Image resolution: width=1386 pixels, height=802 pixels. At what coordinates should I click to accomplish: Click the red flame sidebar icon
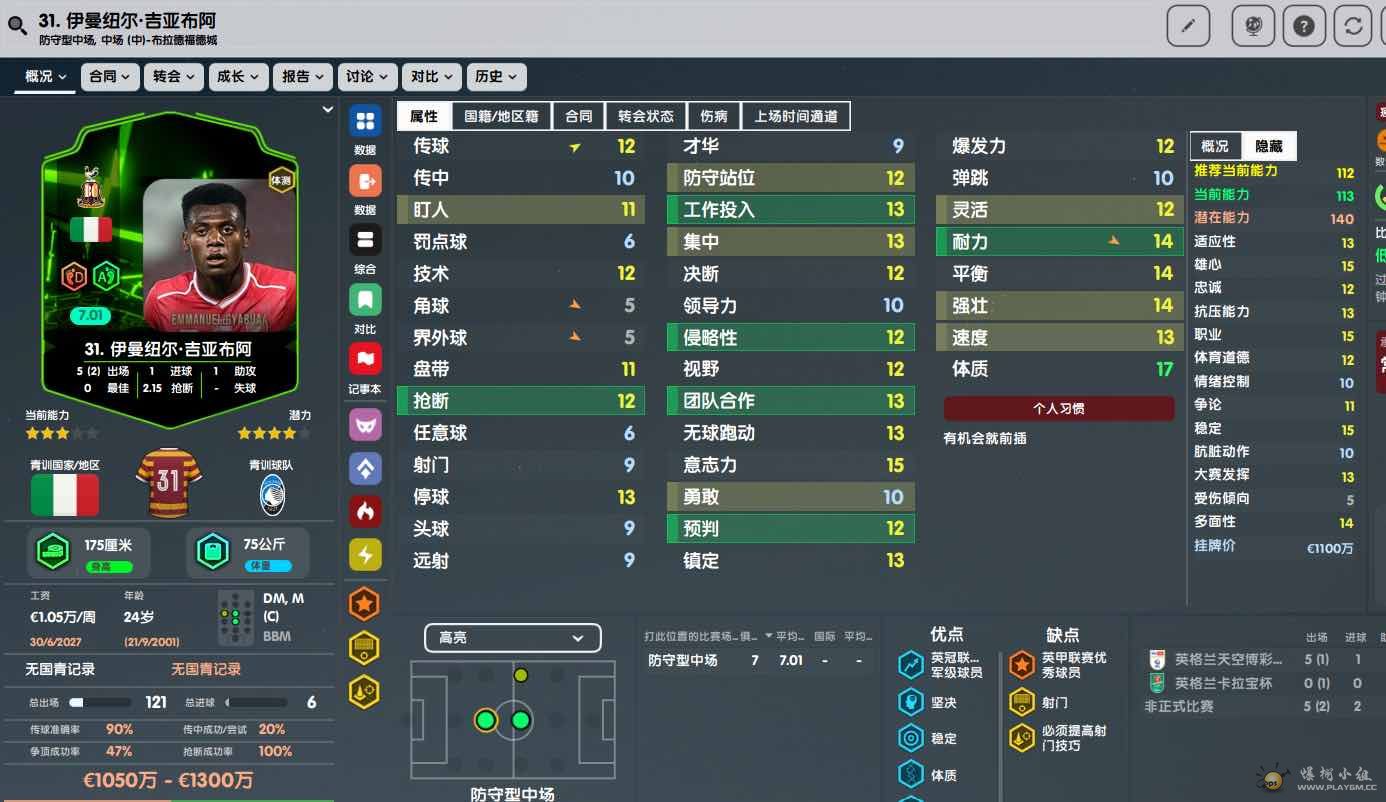pyautogui.click(x=365, y=511)
